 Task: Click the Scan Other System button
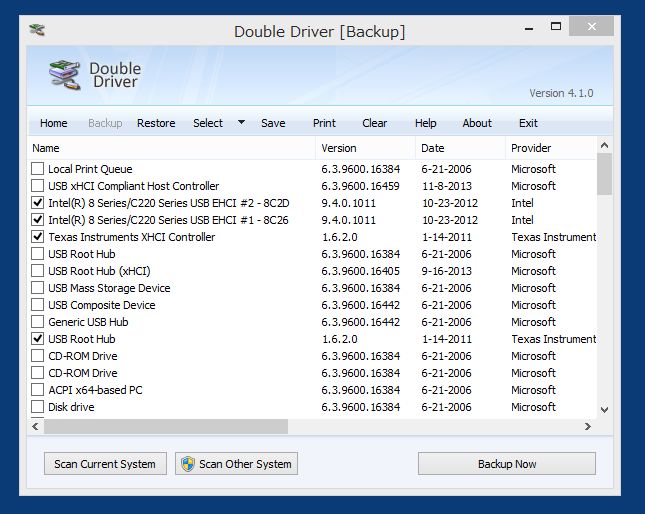coord(237,464)
